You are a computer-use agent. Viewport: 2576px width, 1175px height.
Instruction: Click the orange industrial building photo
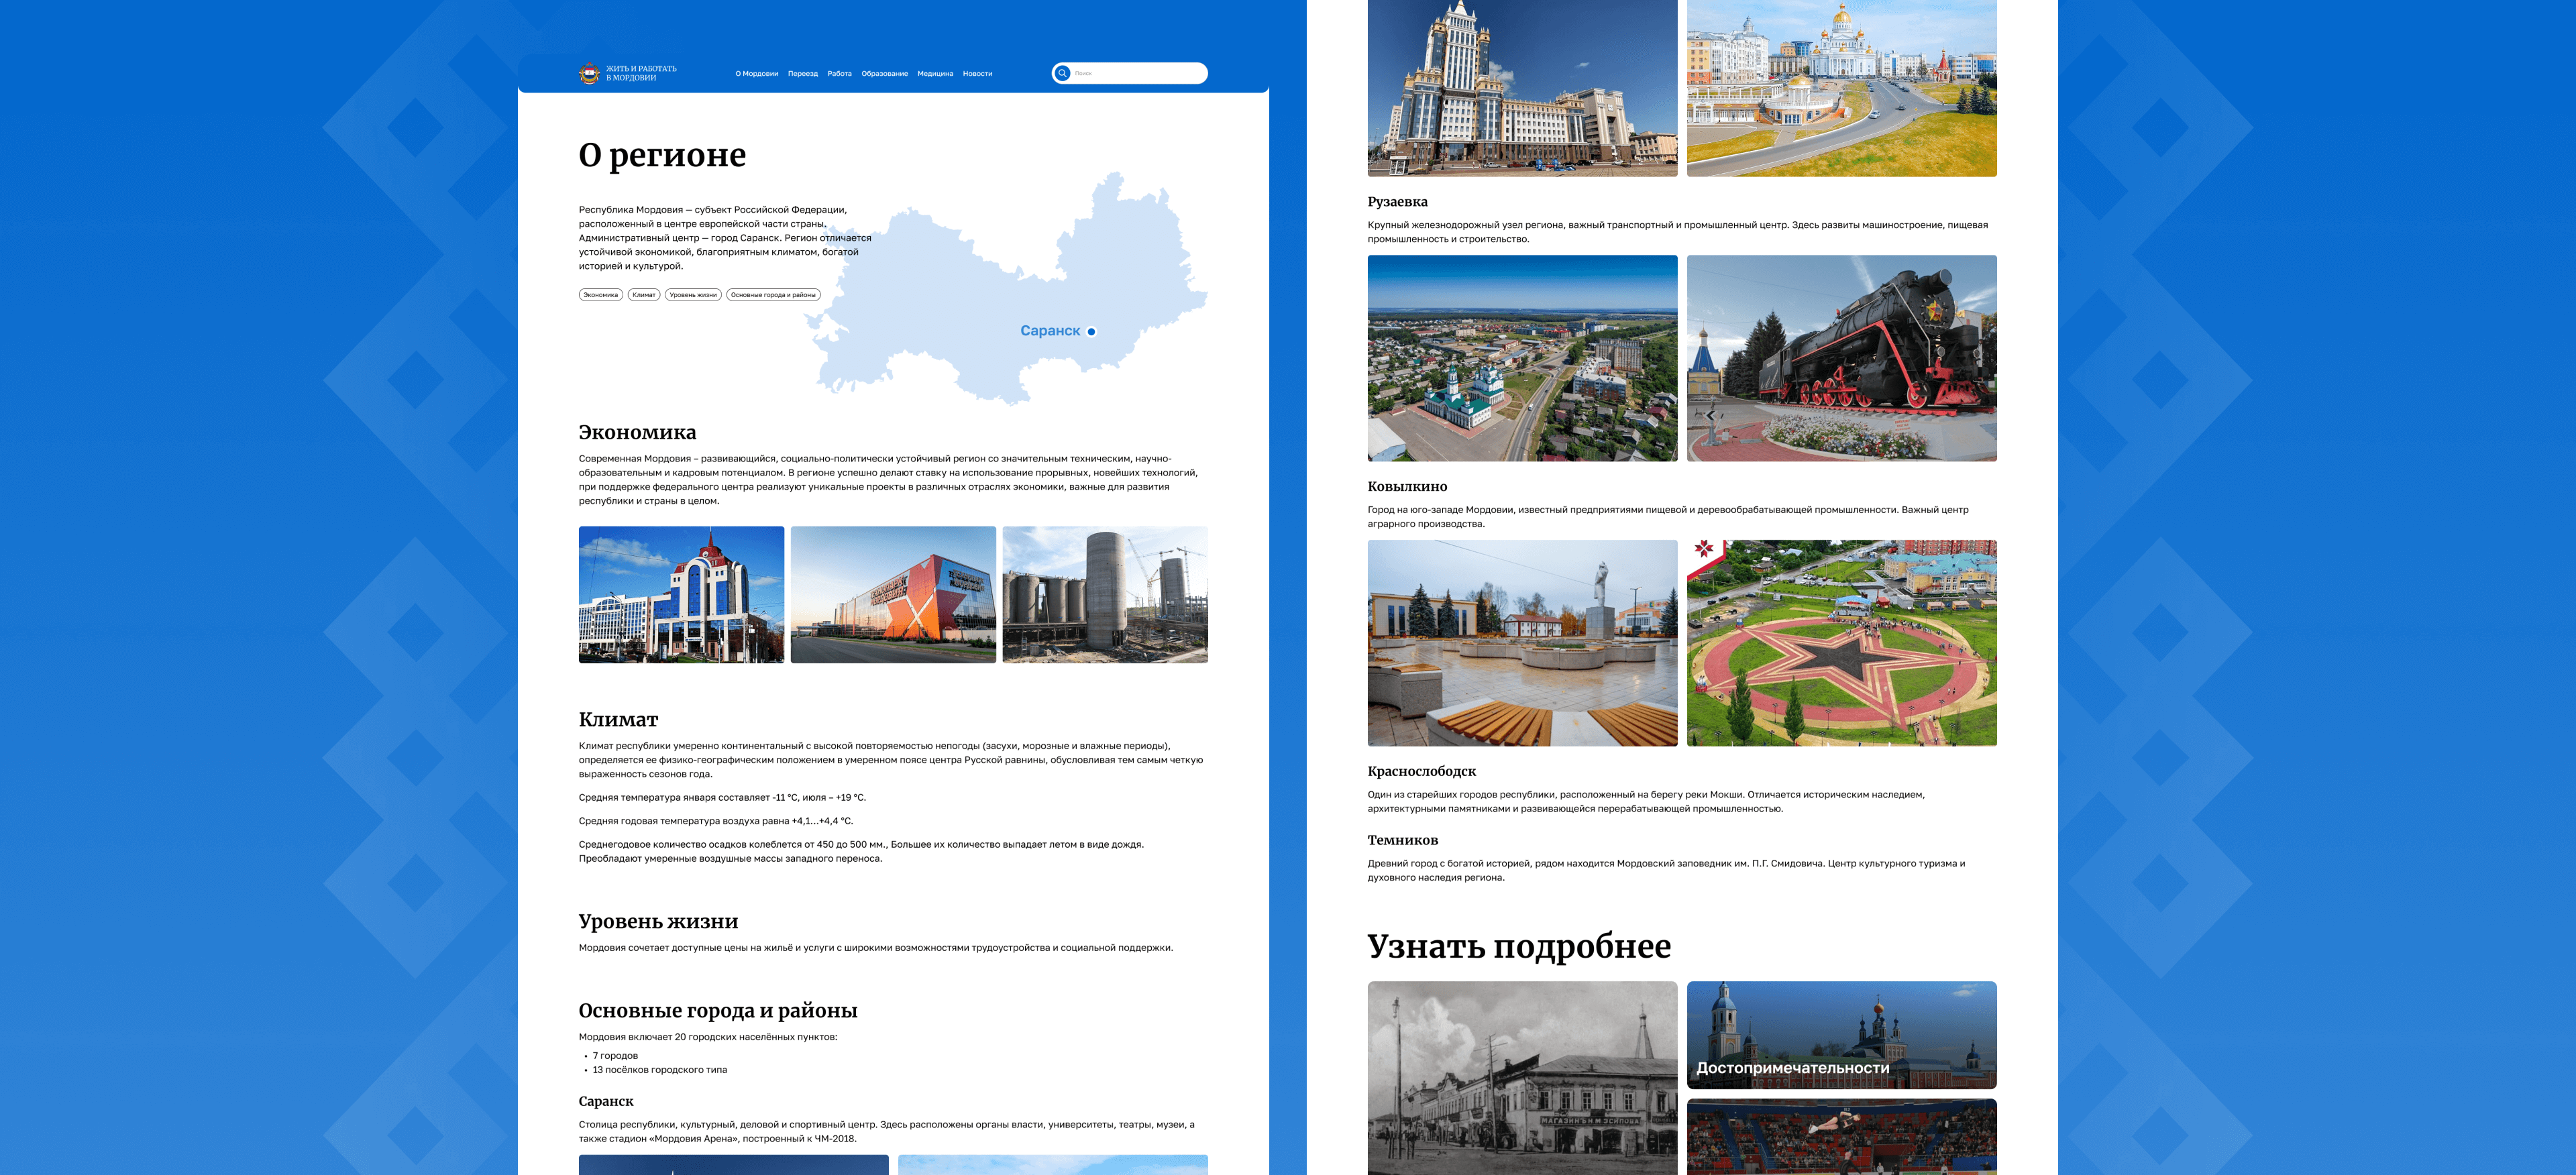point(893,595)
